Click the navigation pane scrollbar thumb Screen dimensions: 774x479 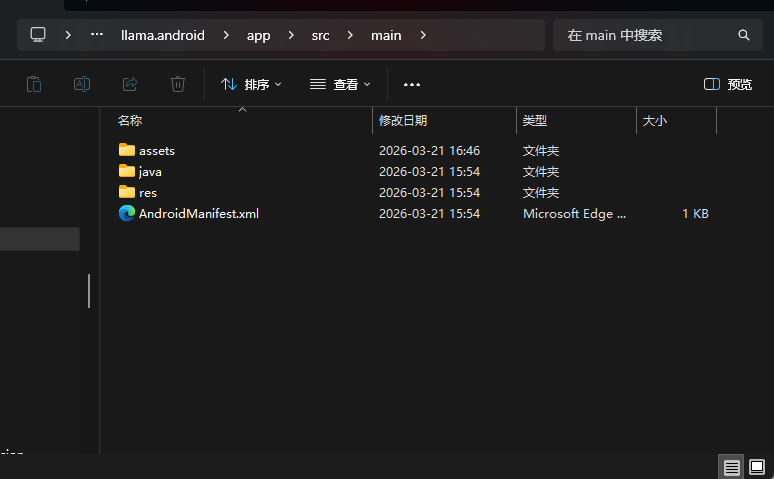click(x=89, y=291)
